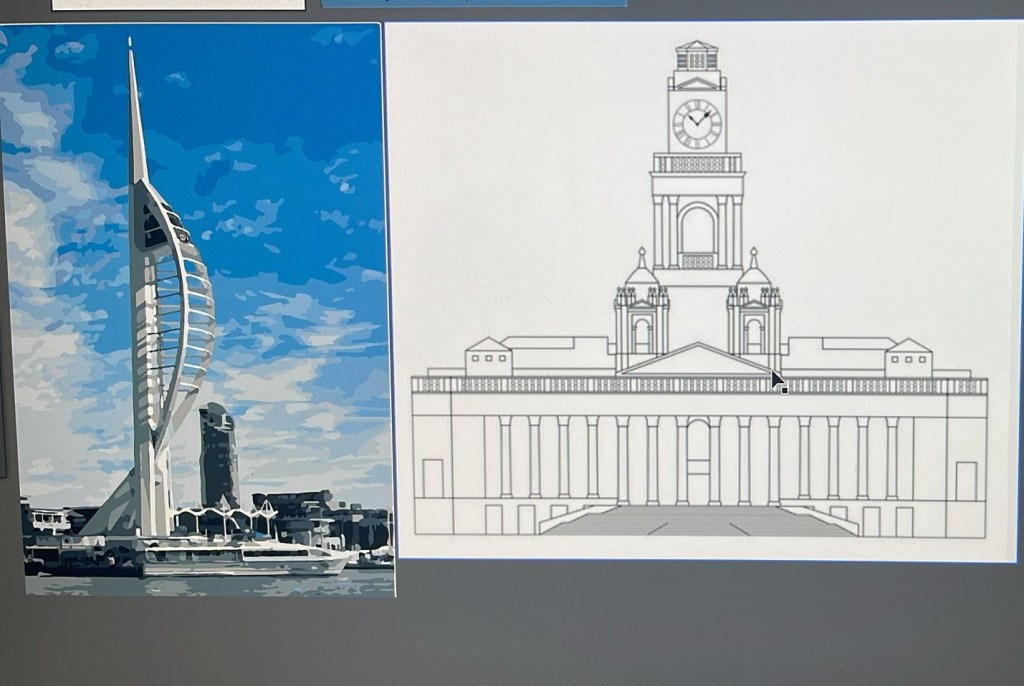Click the rightmost rectangular door on the facade
Screen dimensions: 1024x686
[965, 480]
